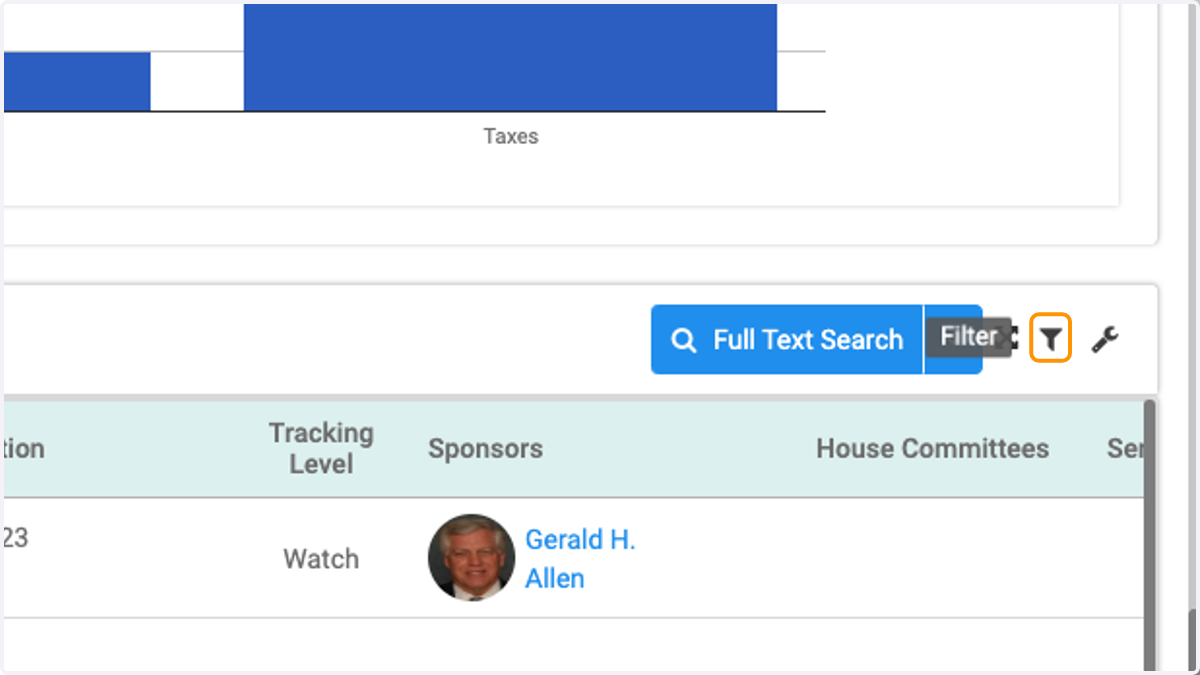
Task: Click the partially visible Senate column header
Action: (x=1125, y=449)
